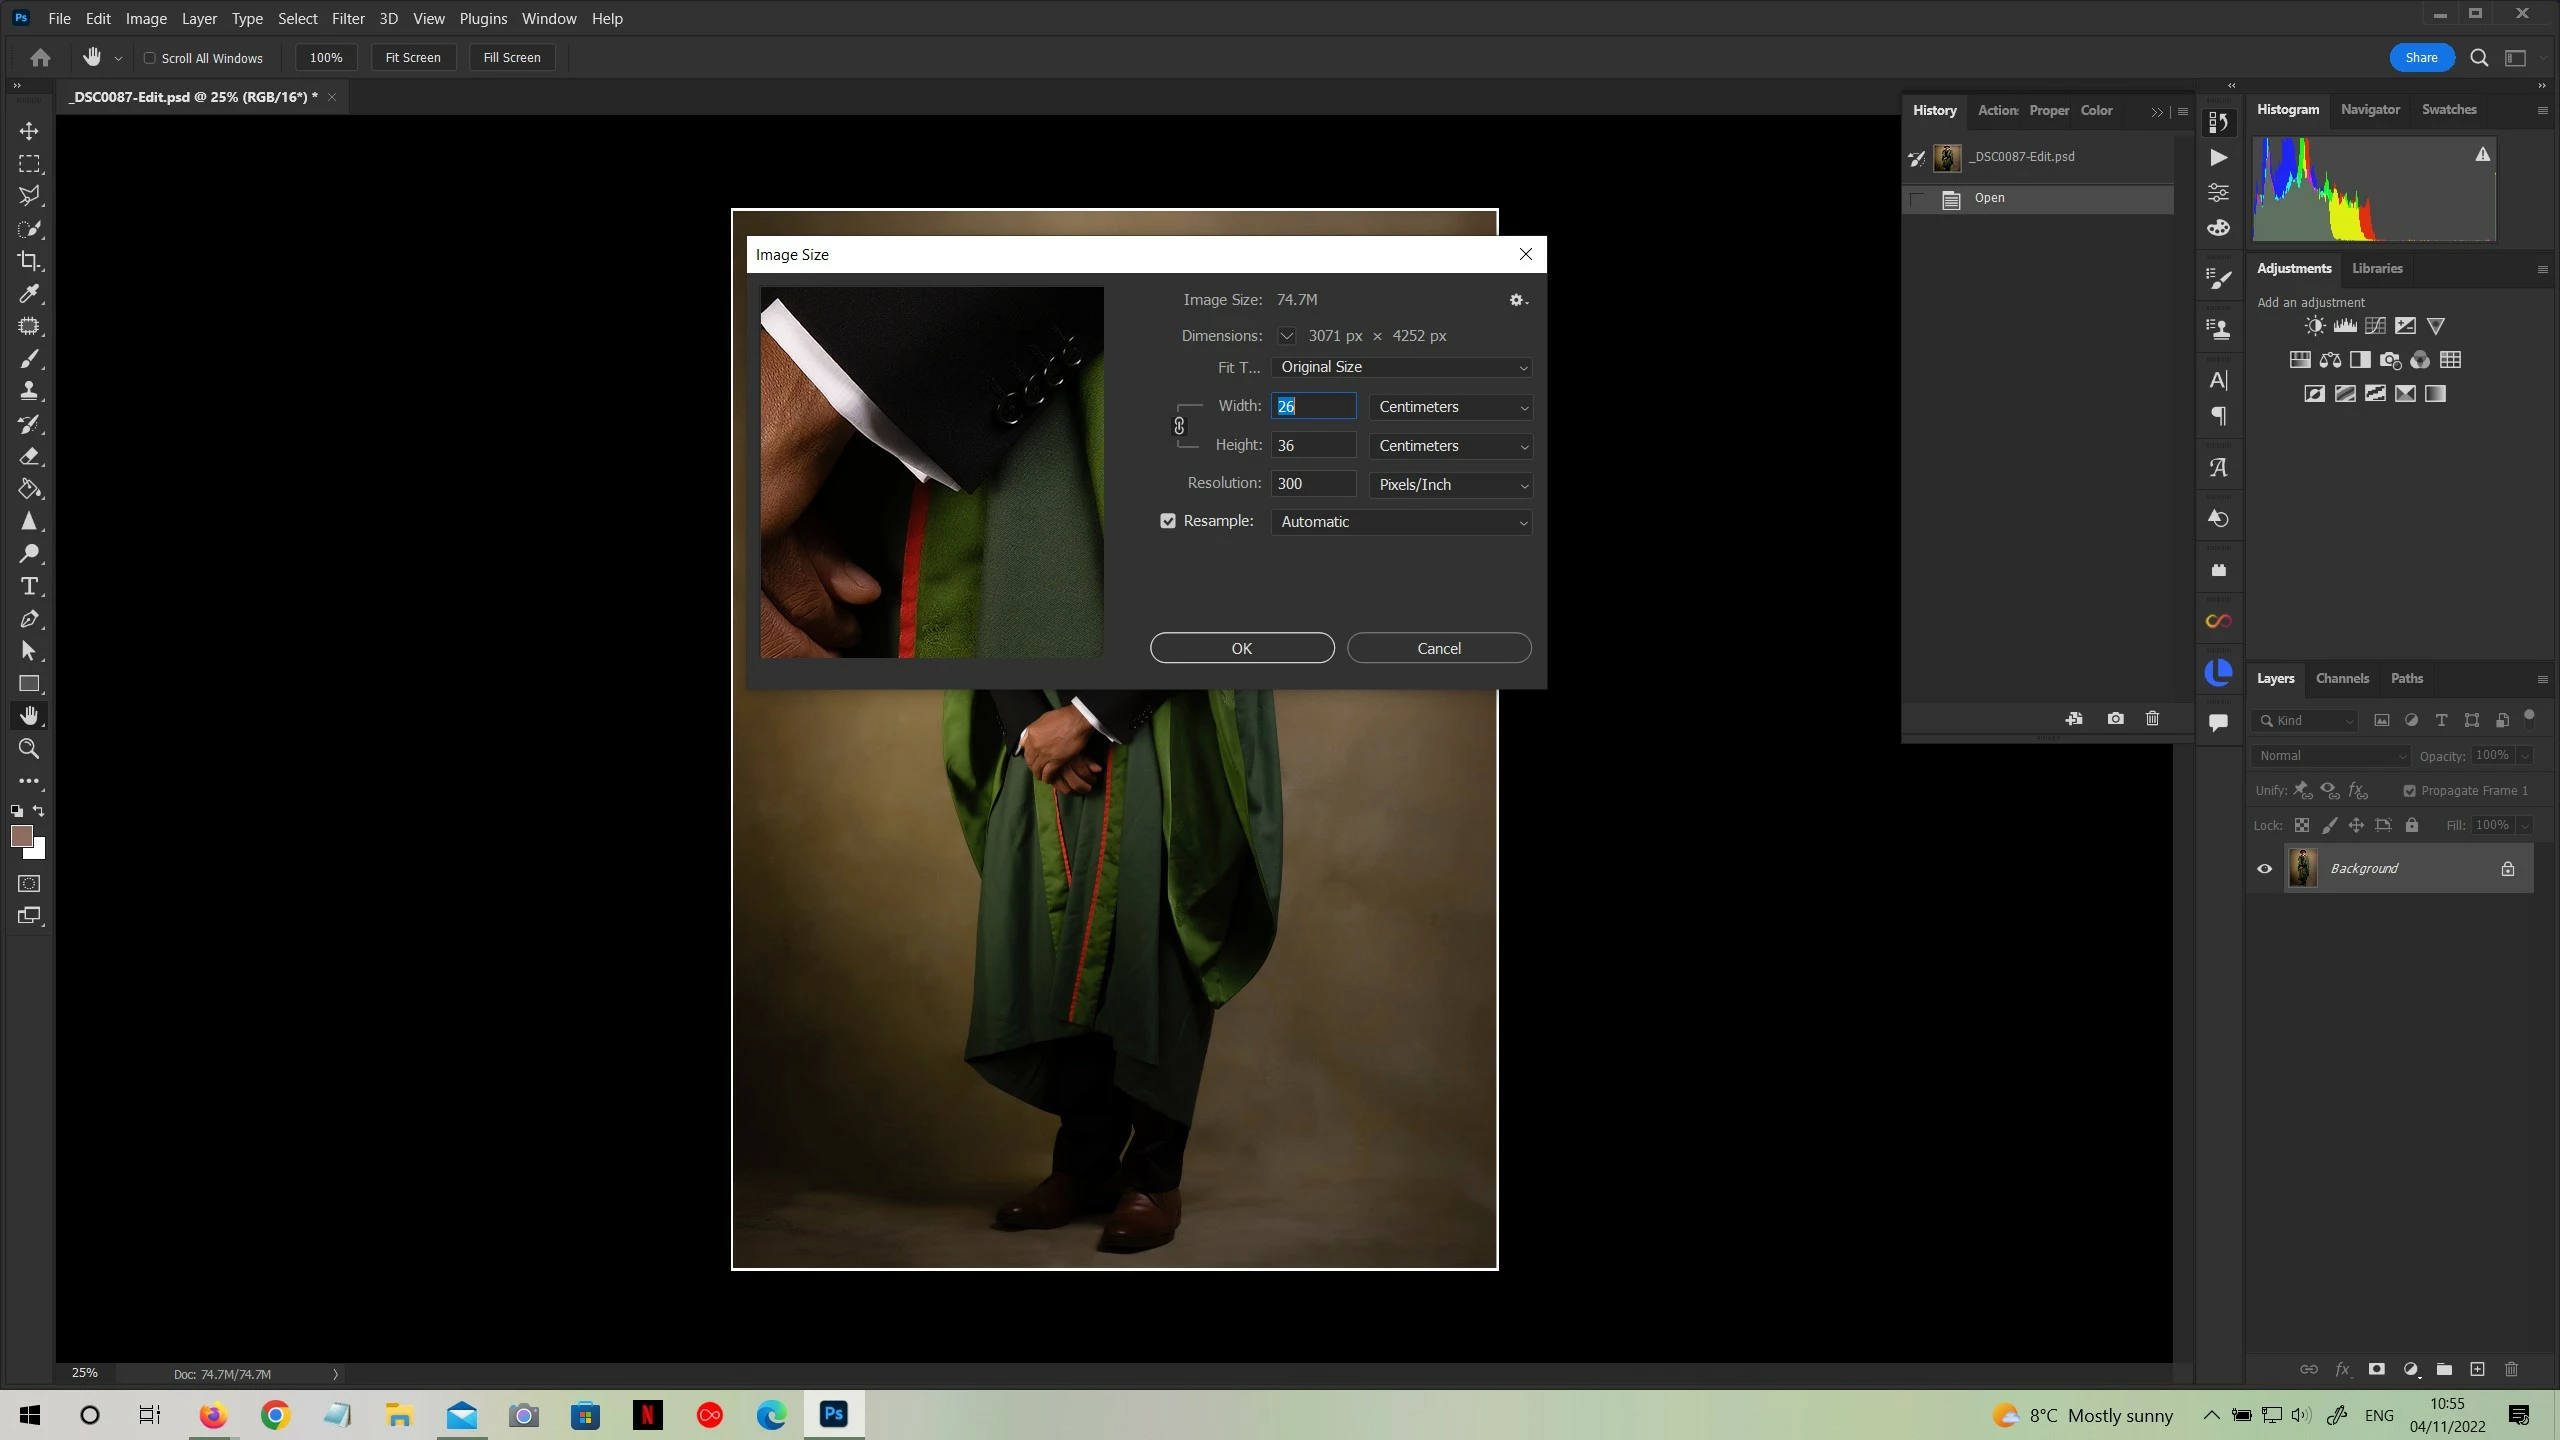Select the Horizontal Type tool
The image size is (2560, 1440).
tap(29, 586)
